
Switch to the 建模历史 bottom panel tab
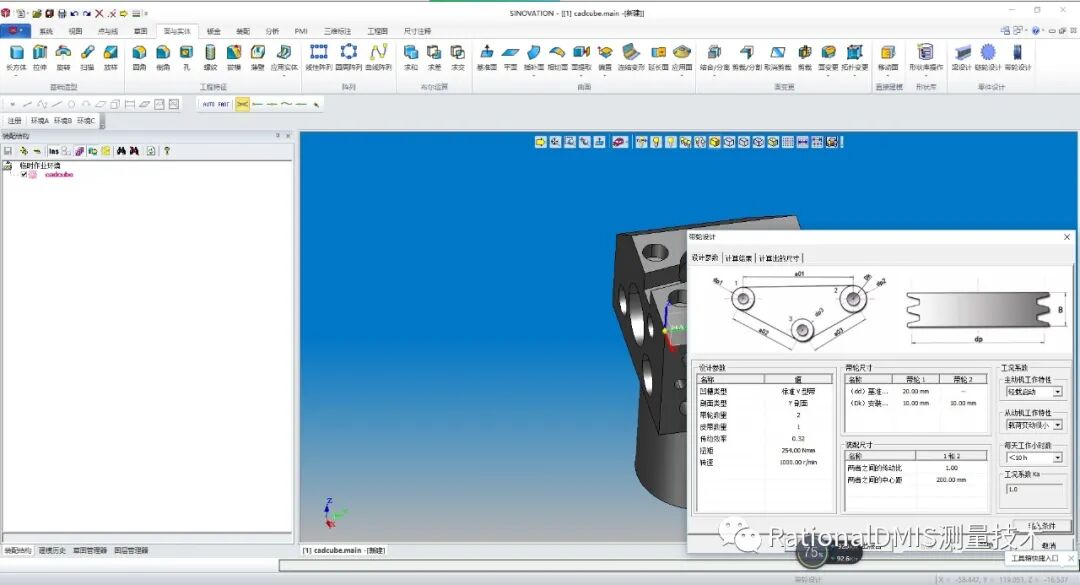coord(52,551)
